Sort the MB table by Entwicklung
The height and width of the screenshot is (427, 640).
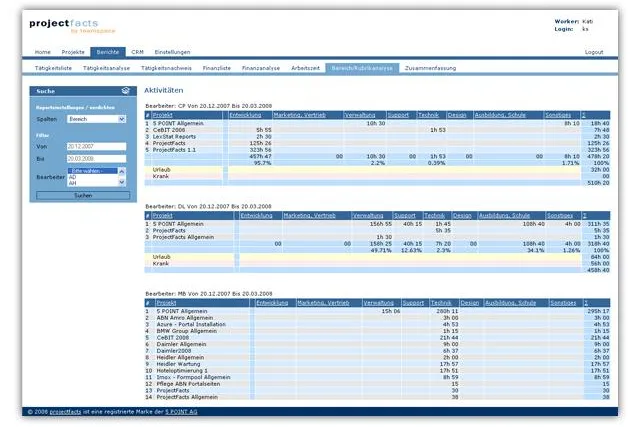pyautogui.click(x=272, y=303)
